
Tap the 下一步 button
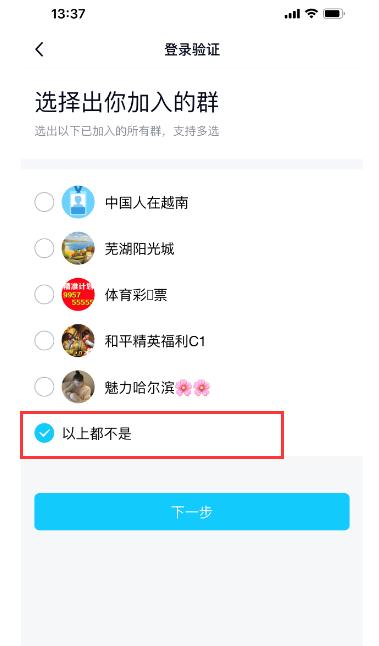192,511
